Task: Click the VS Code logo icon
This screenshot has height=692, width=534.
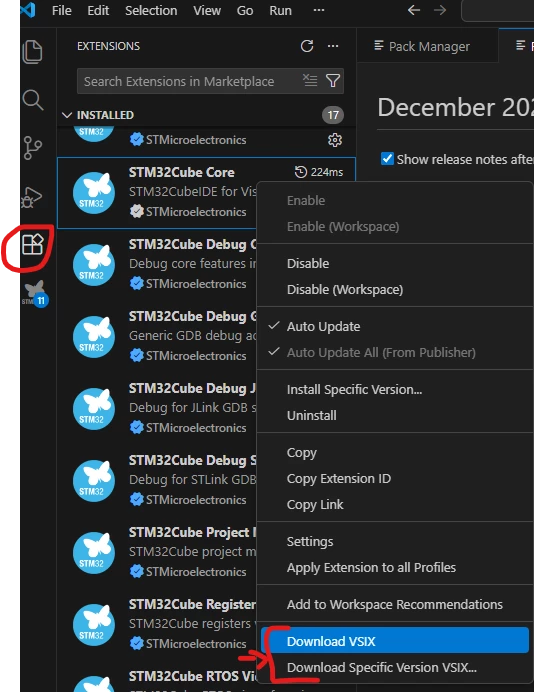Action: (28, 10)
